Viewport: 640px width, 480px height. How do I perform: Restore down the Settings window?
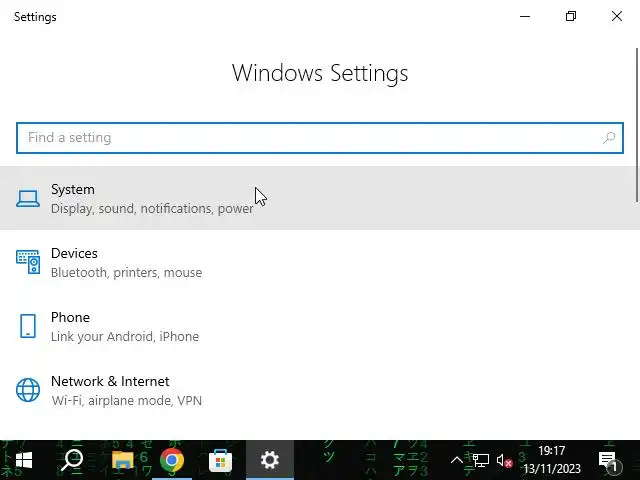[x=571, y=16]
